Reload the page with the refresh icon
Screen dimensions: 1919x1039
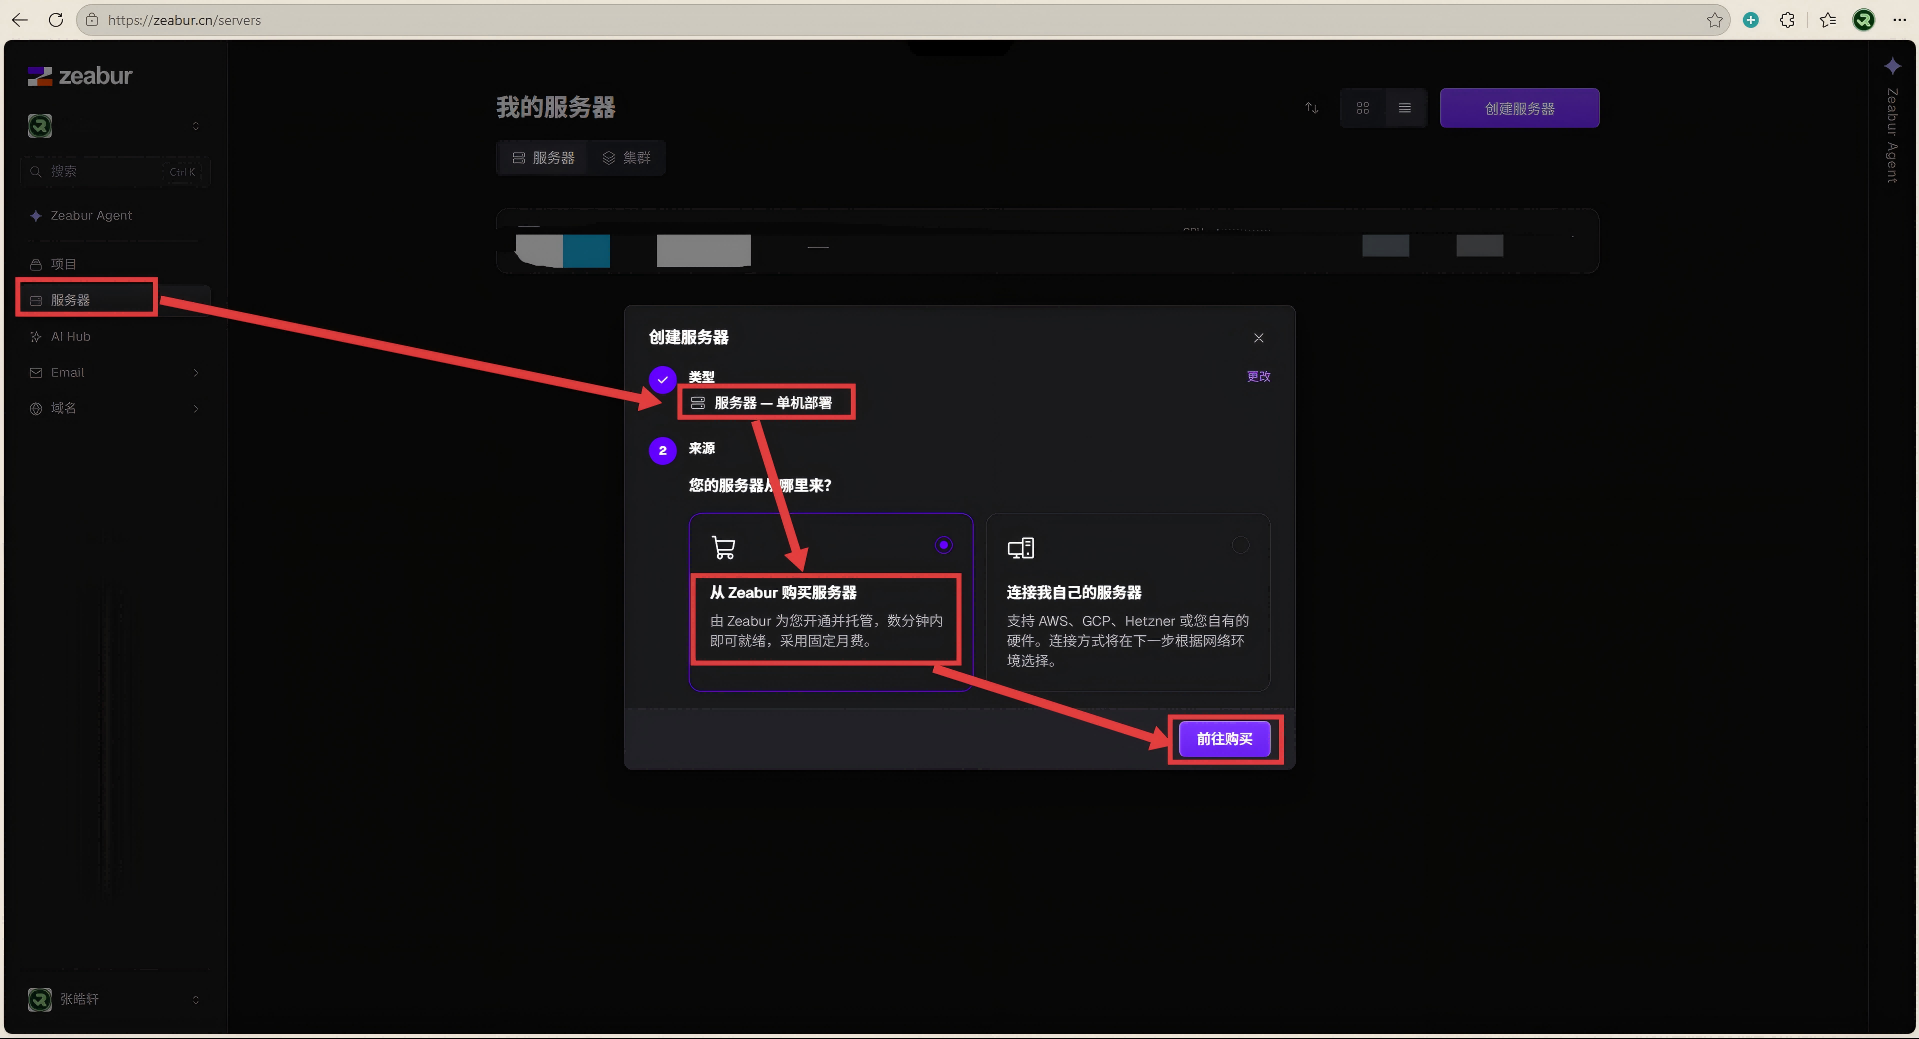pyautogui.click(x=56, y=20)
